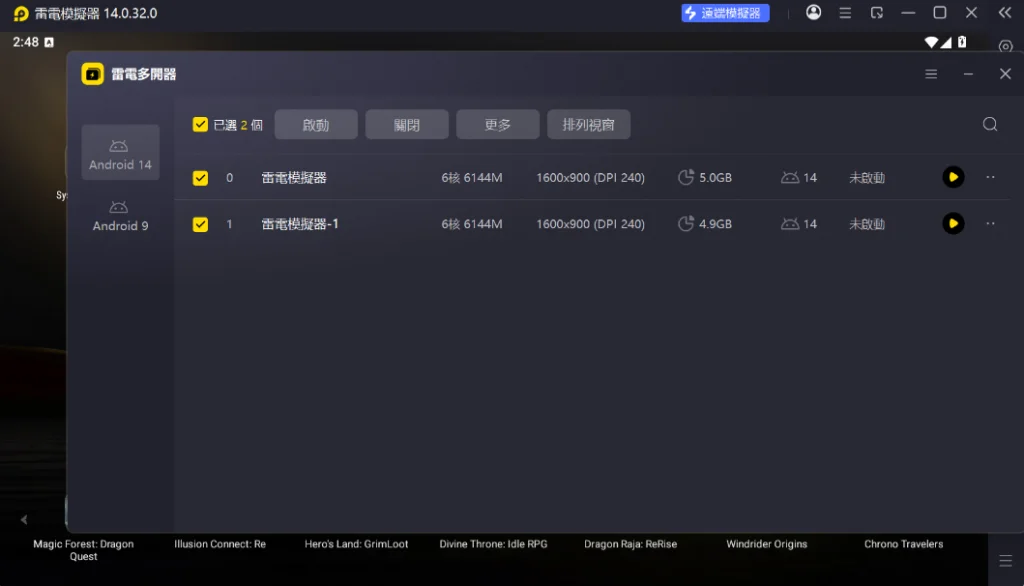Expand the 更多 options button
Image resolution: width=1024 pixels, height=586 pixels.
(x=498, y=124)
